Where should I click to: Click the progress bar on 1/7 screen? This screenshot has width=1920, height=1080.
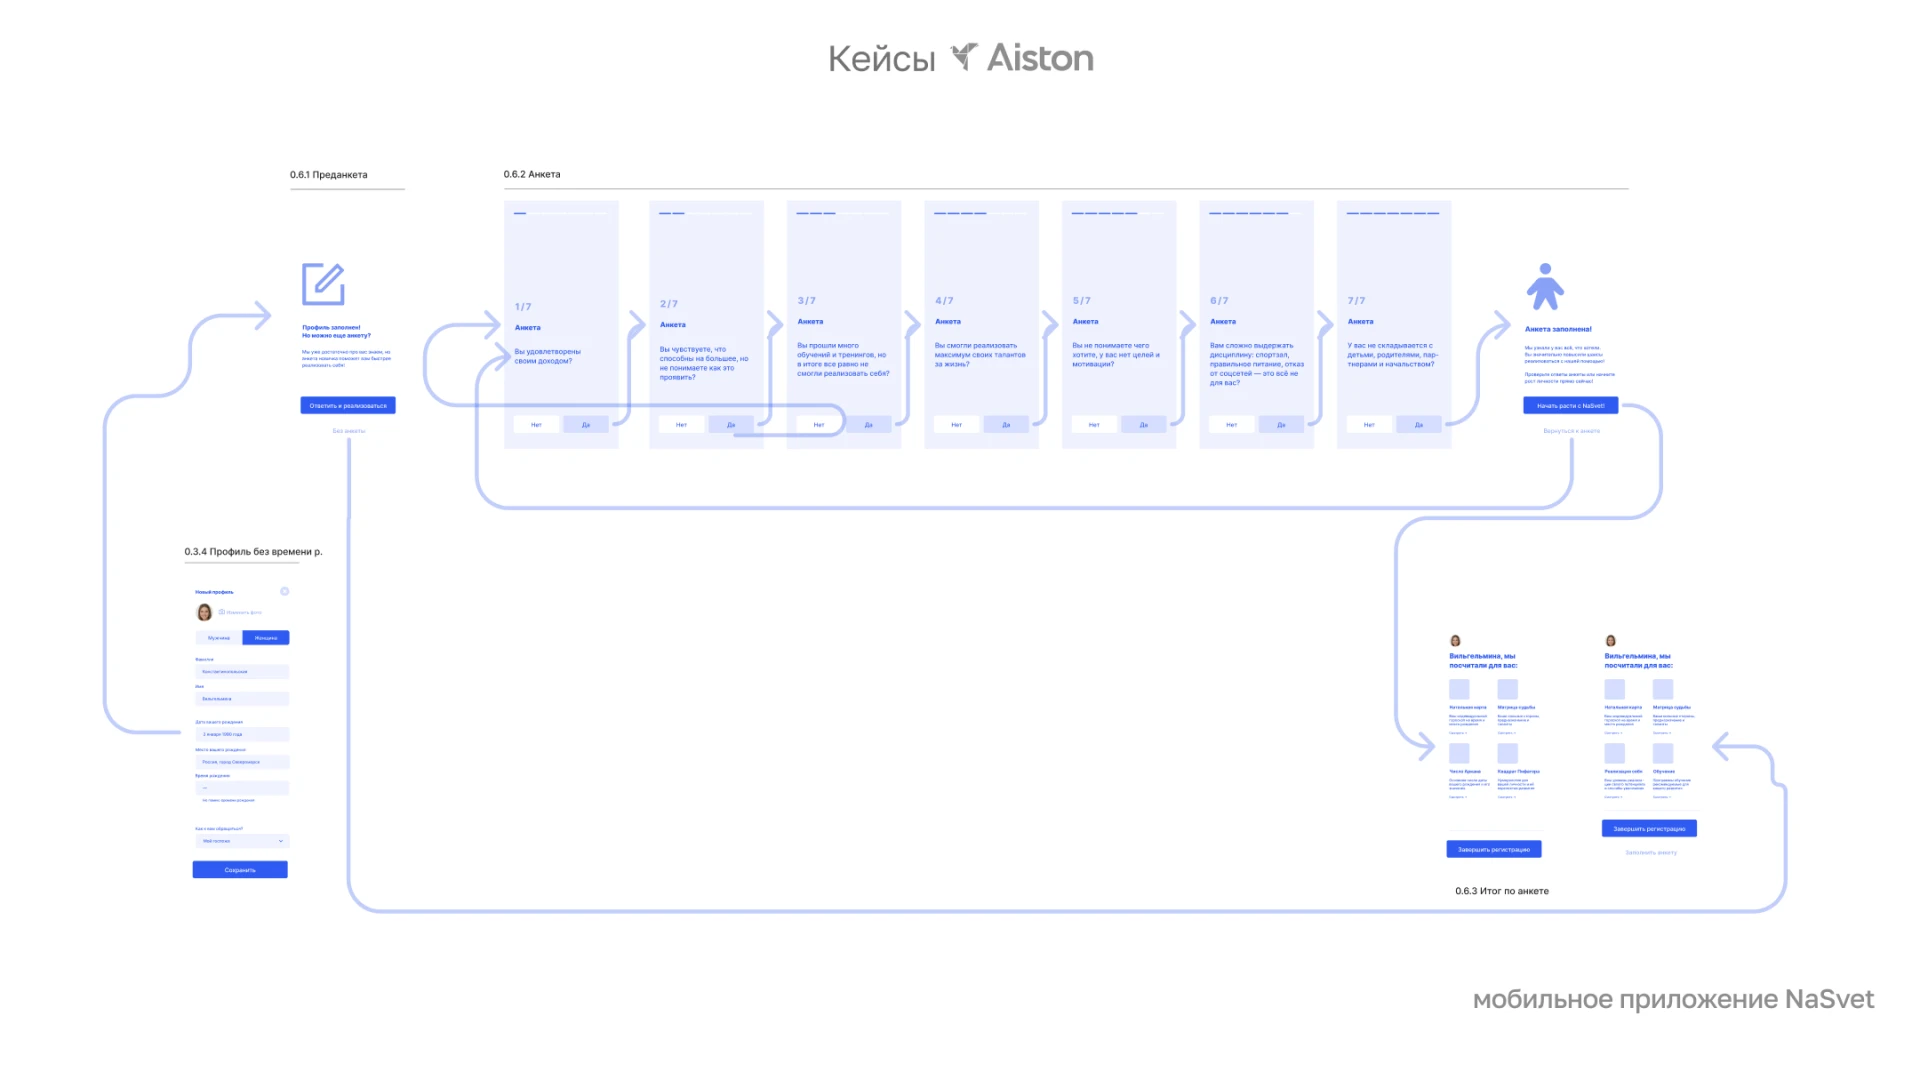[x=561, y=213]
